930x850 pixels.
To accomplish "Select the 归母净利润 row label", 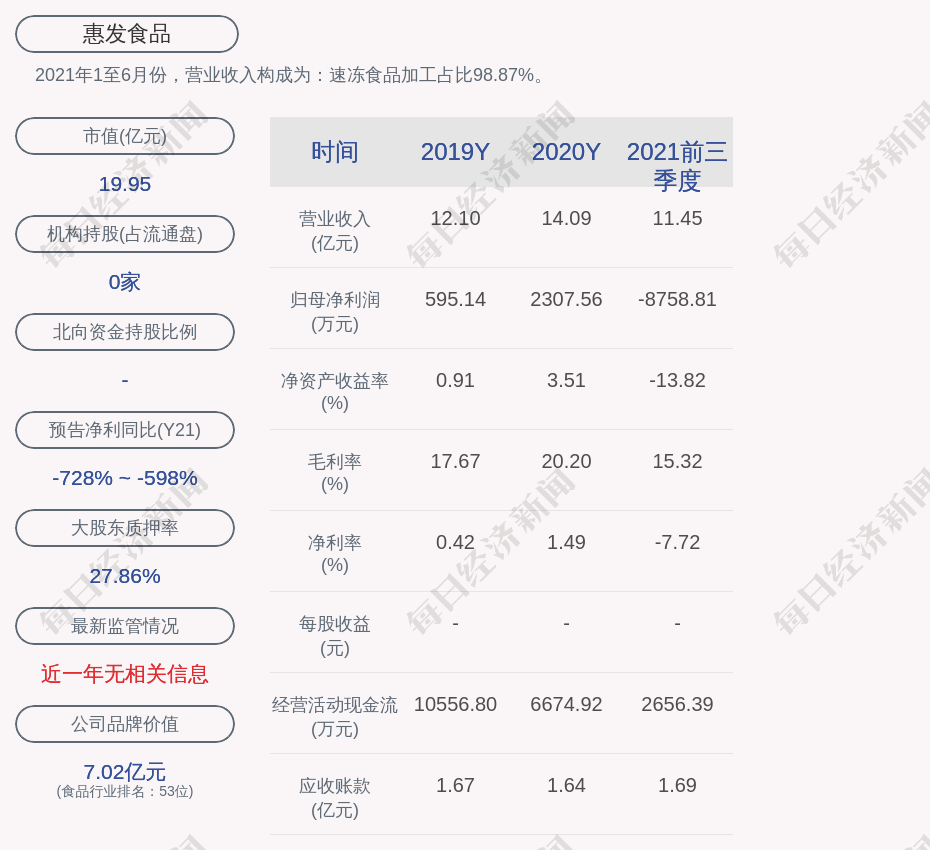I will (x=335, y=311).
